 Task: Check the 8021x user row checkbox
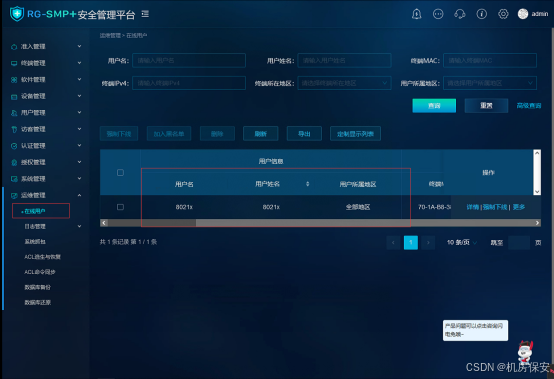pyautogui.click(x=120, y=207)
